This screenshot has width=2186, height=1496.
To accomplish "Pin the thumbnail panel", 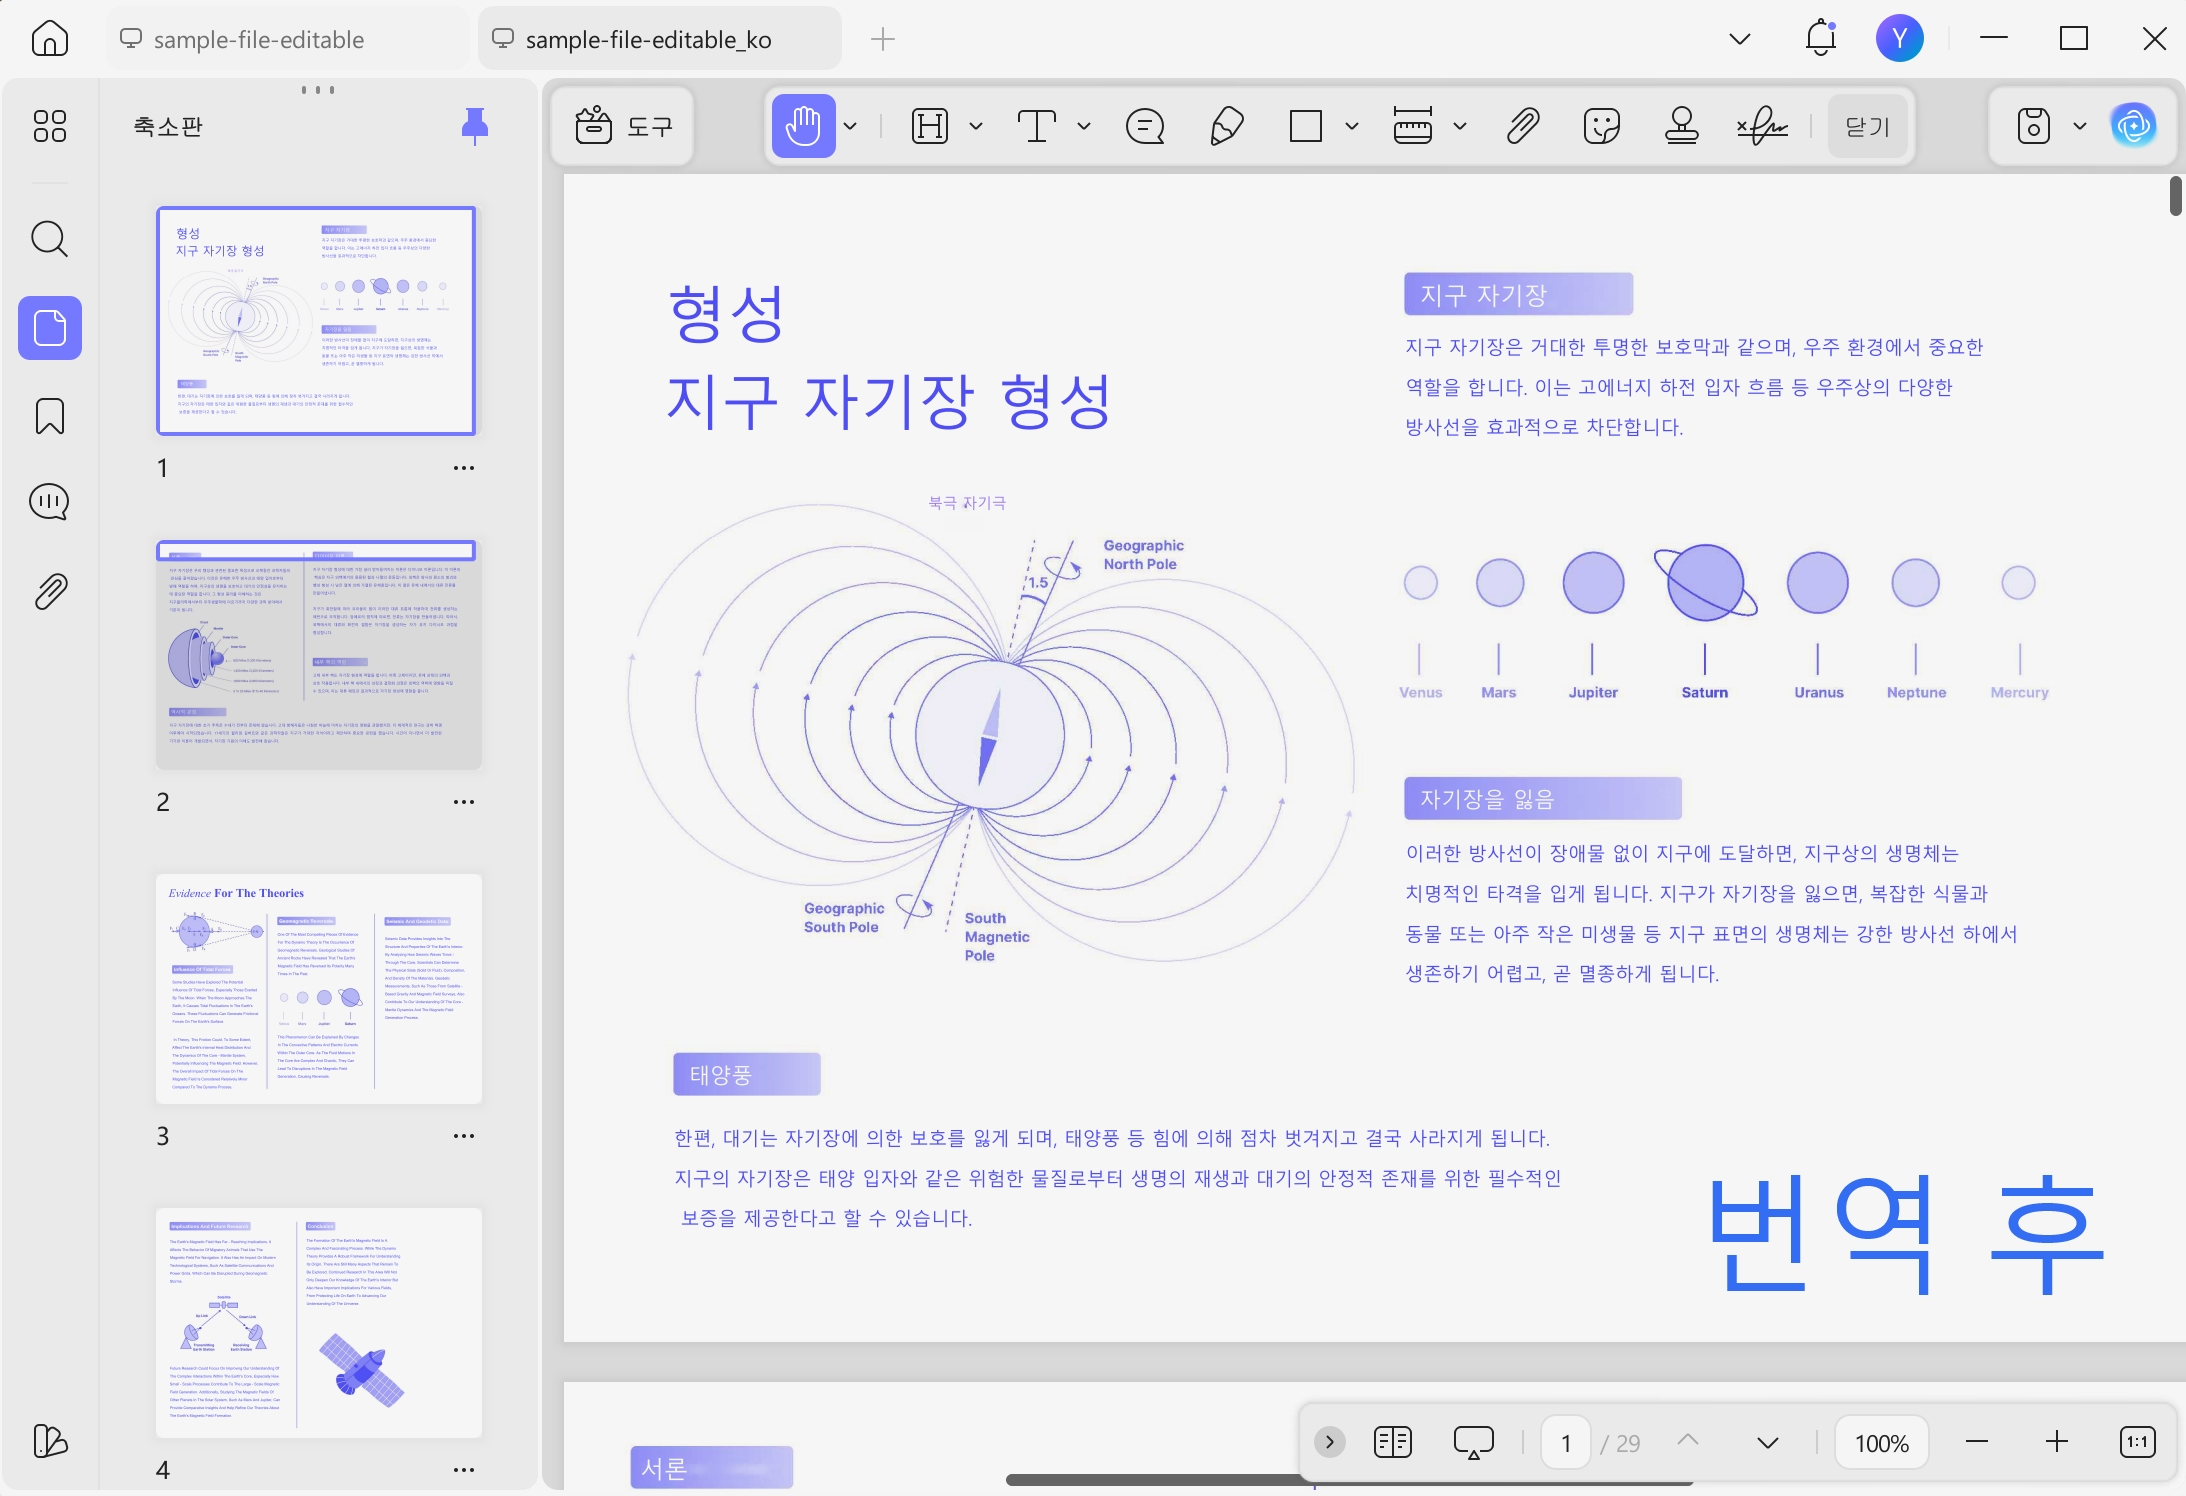I will [x=474, y=126].
